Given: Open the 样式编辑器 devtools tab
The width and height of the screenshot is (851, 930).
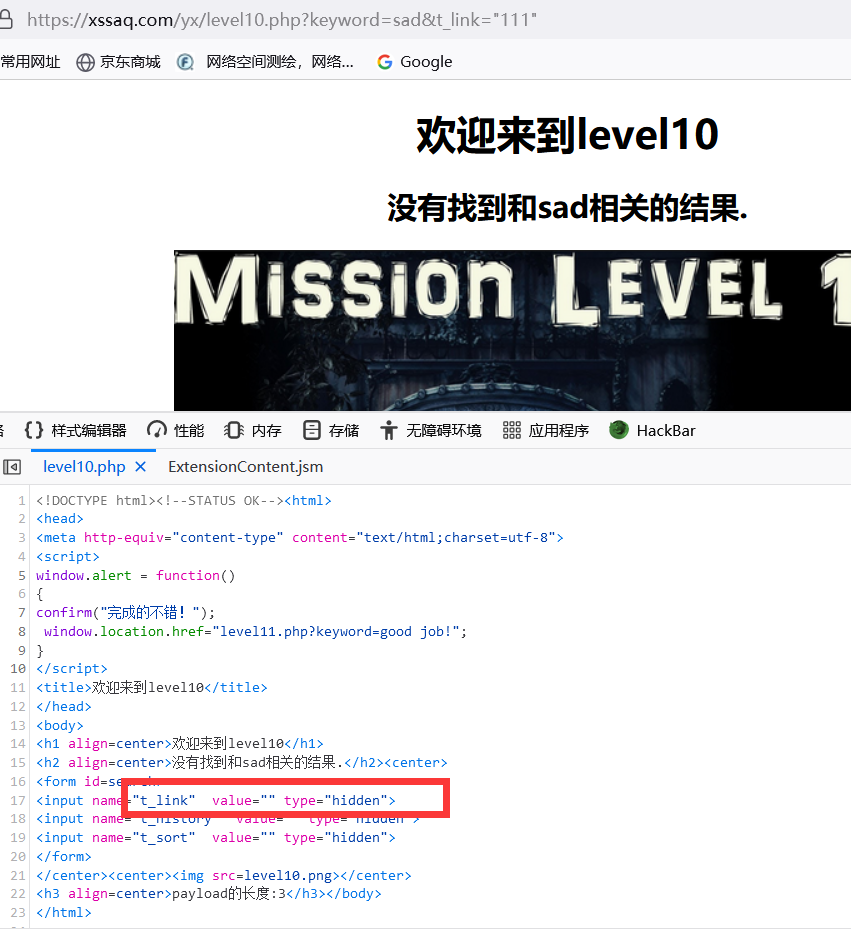Looking at the screenshot, I should 75,431.
